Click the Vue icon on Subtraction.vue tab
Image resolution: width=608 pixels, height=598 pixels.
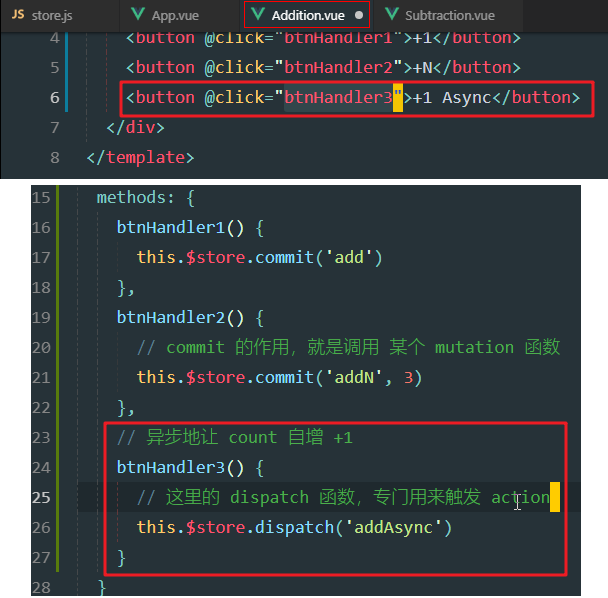391,16
